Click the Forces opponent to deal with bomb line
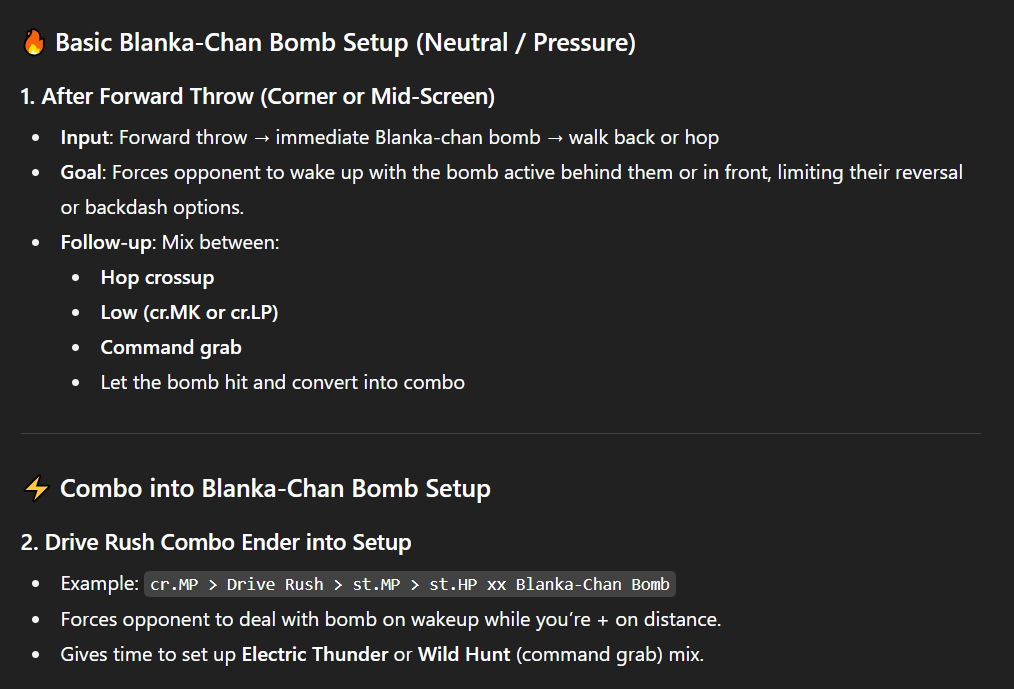 click(x=391, y=620)
